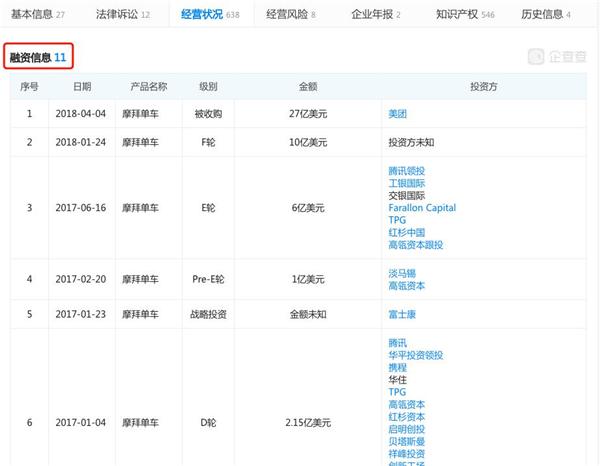600x466 pixels.
Task: Open the 淡马锡 investor link
Action: [402, 273]
